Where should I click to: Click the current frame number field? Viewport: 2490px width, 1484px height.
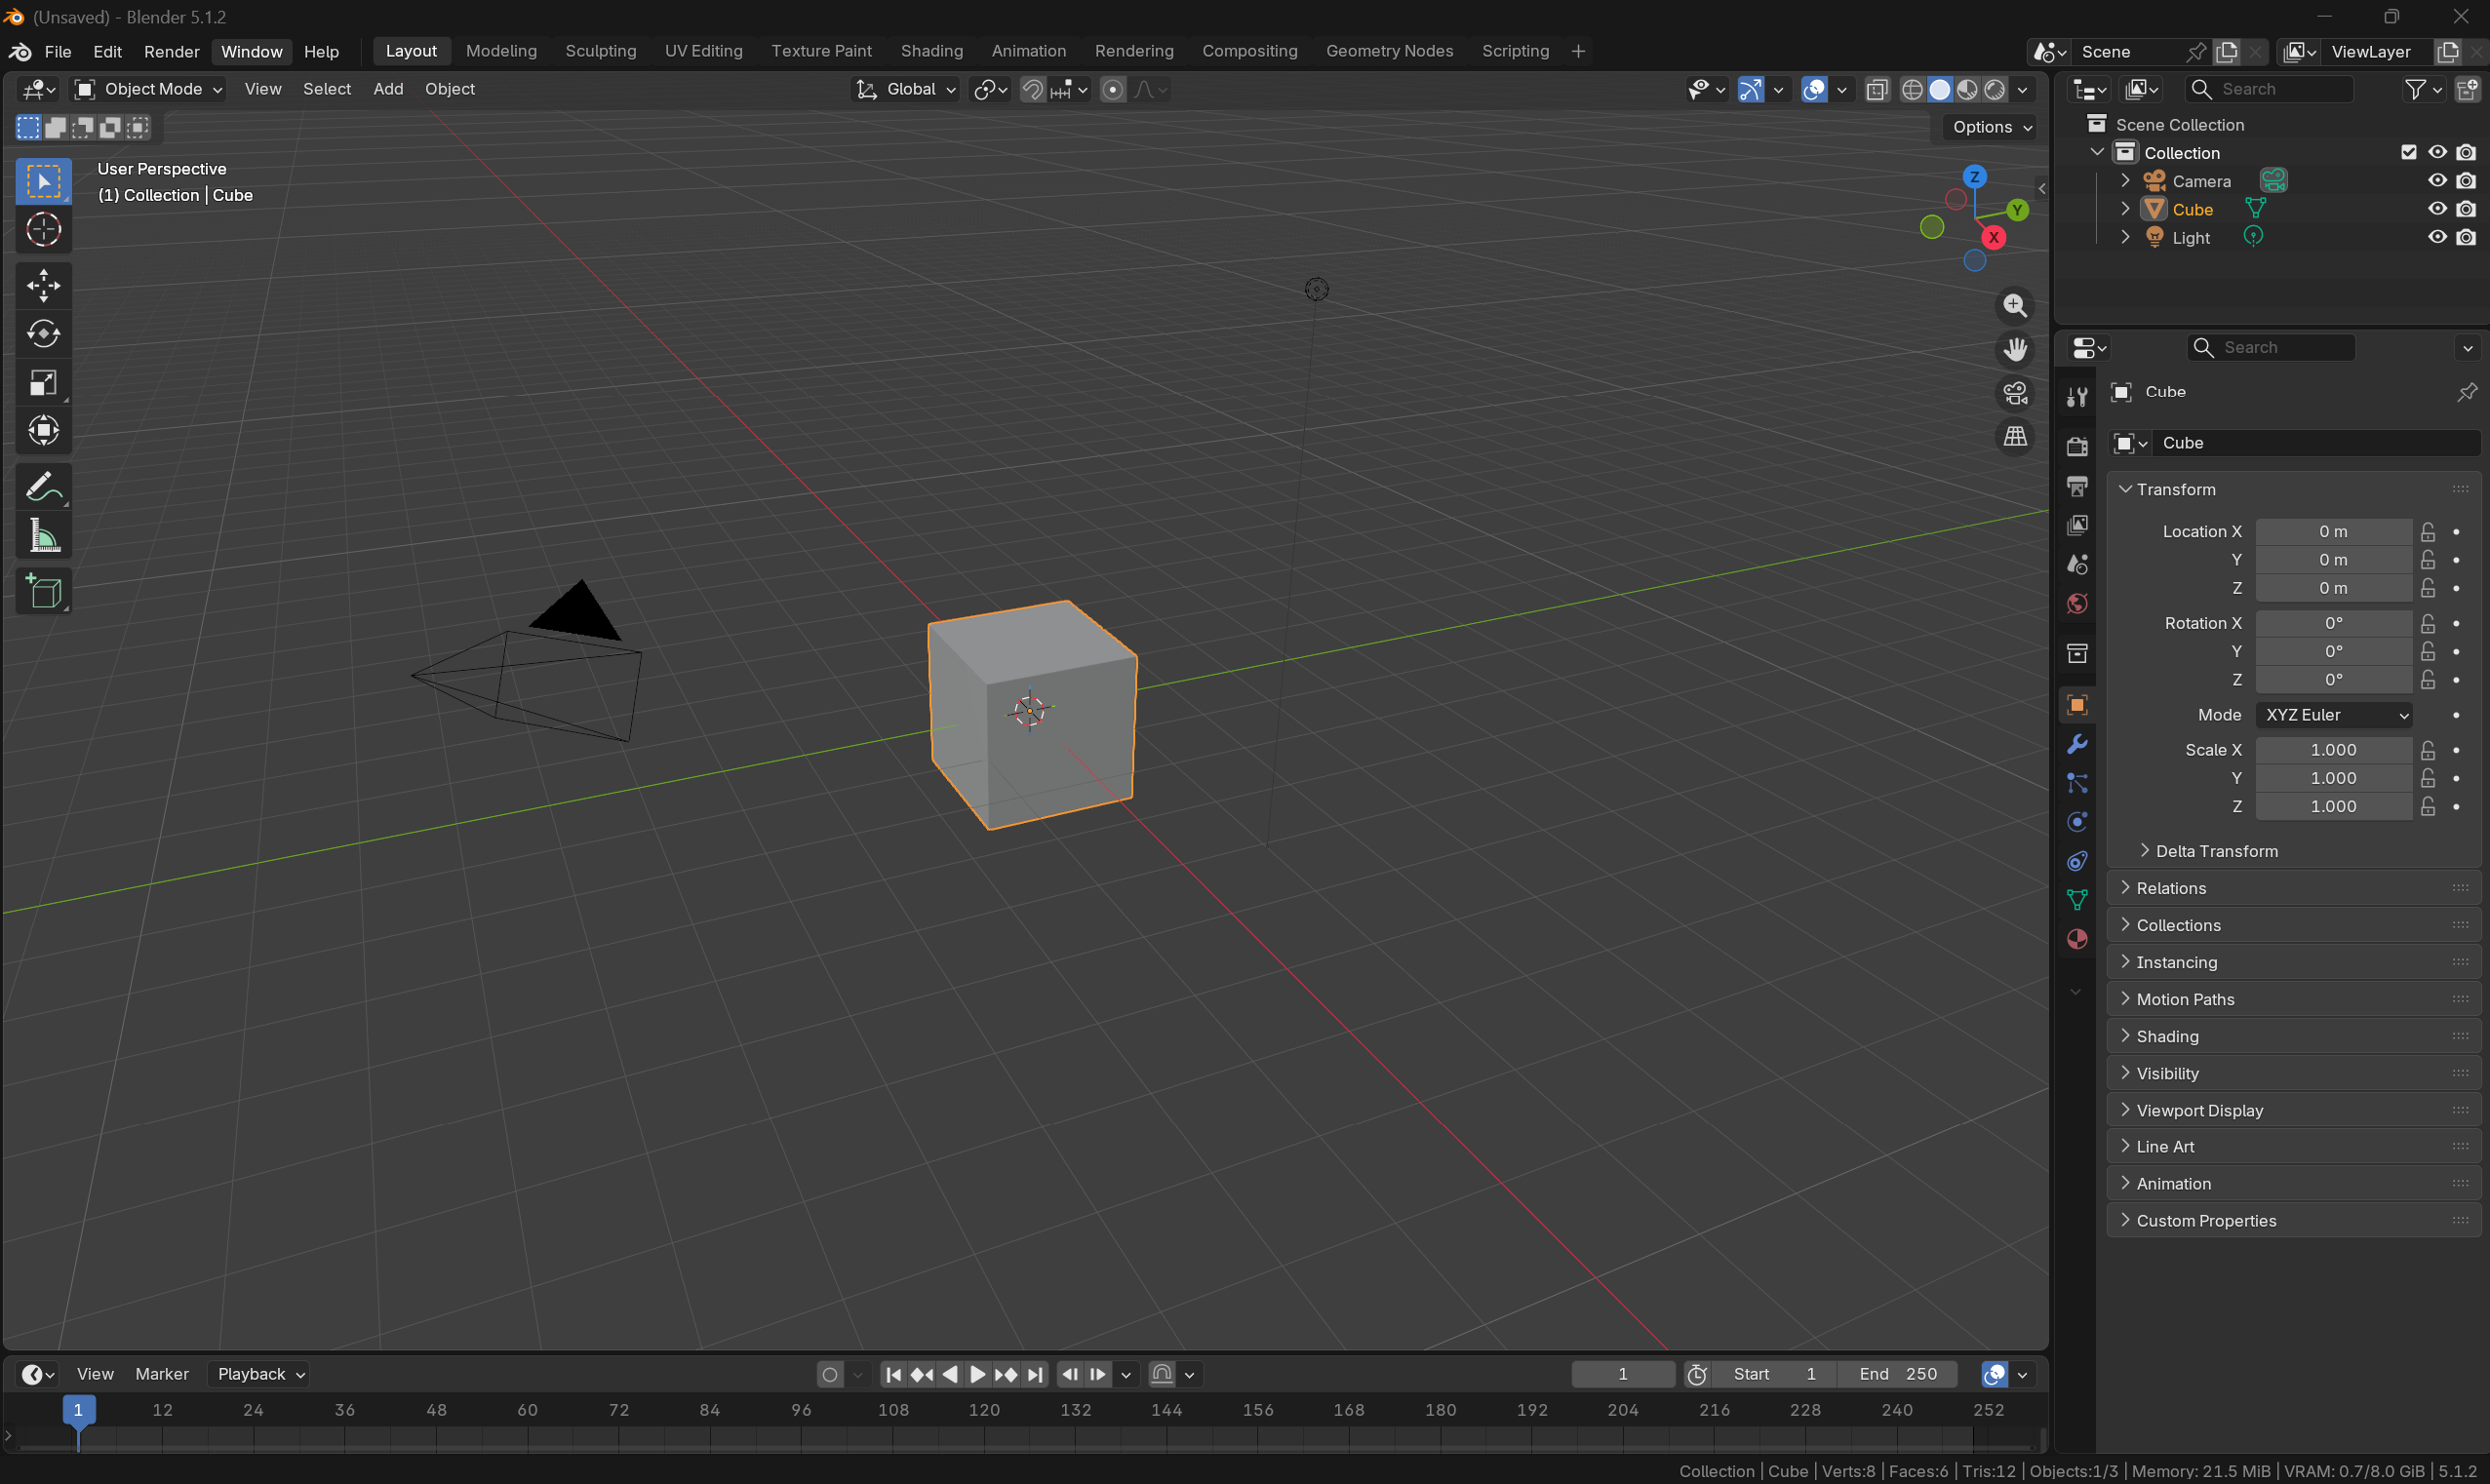coord(1623,1375)
